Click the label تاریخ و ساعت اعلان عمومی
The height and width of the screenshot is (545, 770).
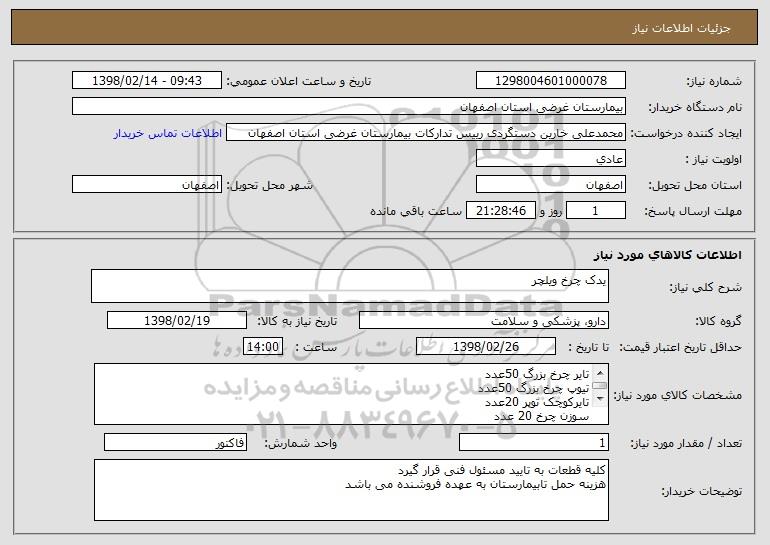(299, 82)
